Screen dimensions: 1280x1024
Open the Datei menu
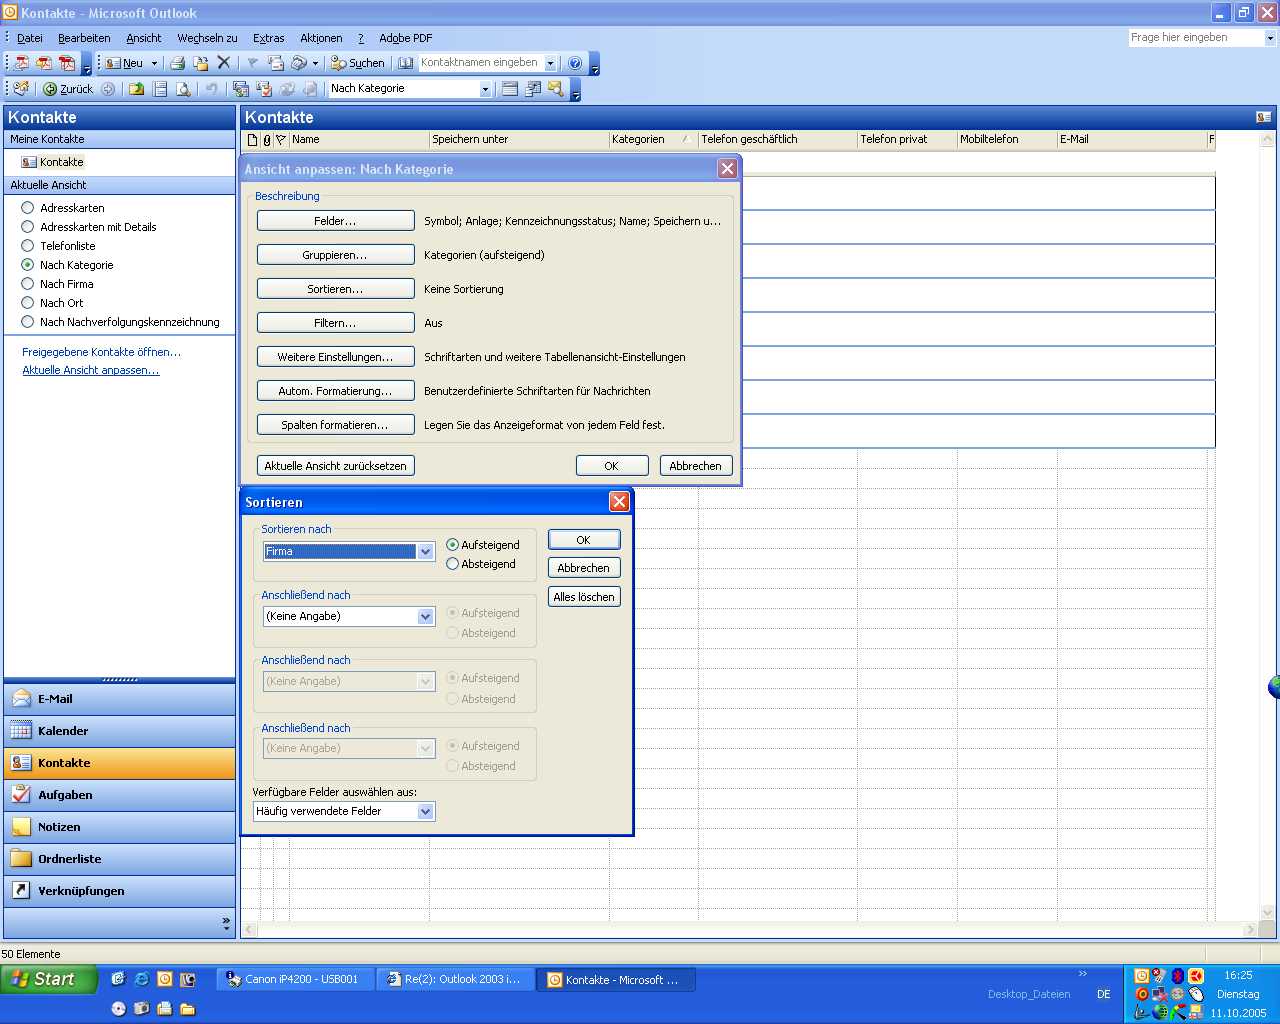[30, 38]
